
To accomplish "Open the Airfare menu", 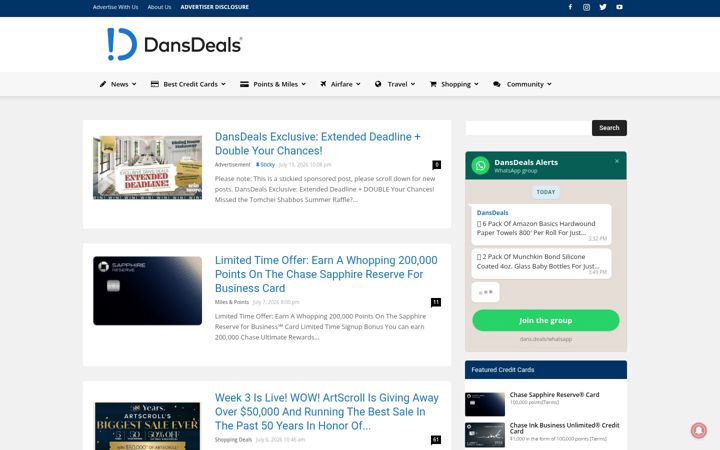I will 340,84.
